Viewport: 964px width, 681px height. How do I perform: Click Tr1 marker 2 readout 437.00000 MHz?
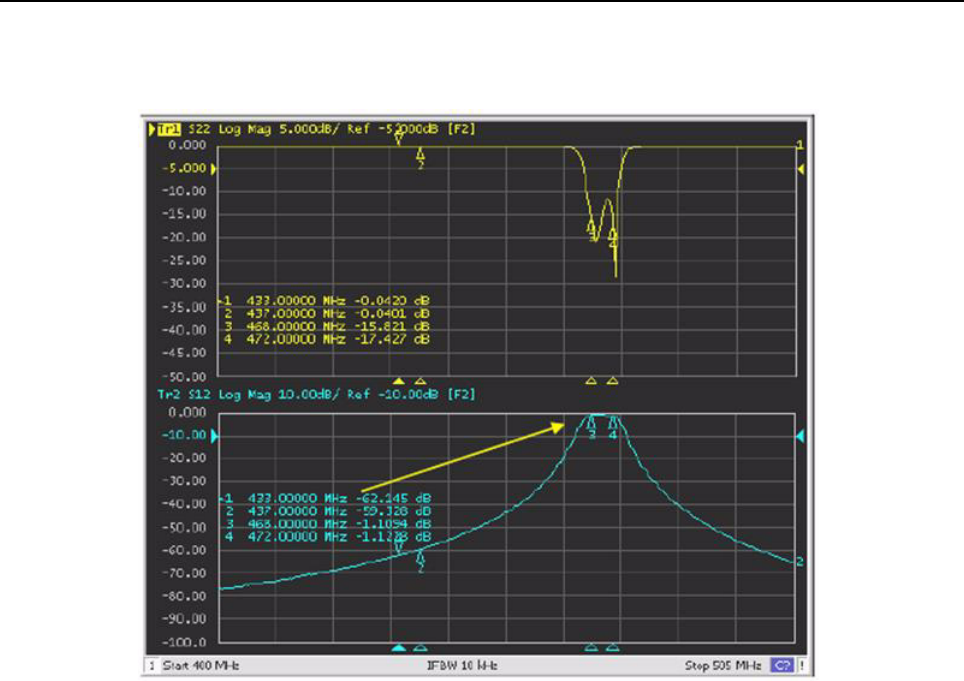(x=325, y=314)
